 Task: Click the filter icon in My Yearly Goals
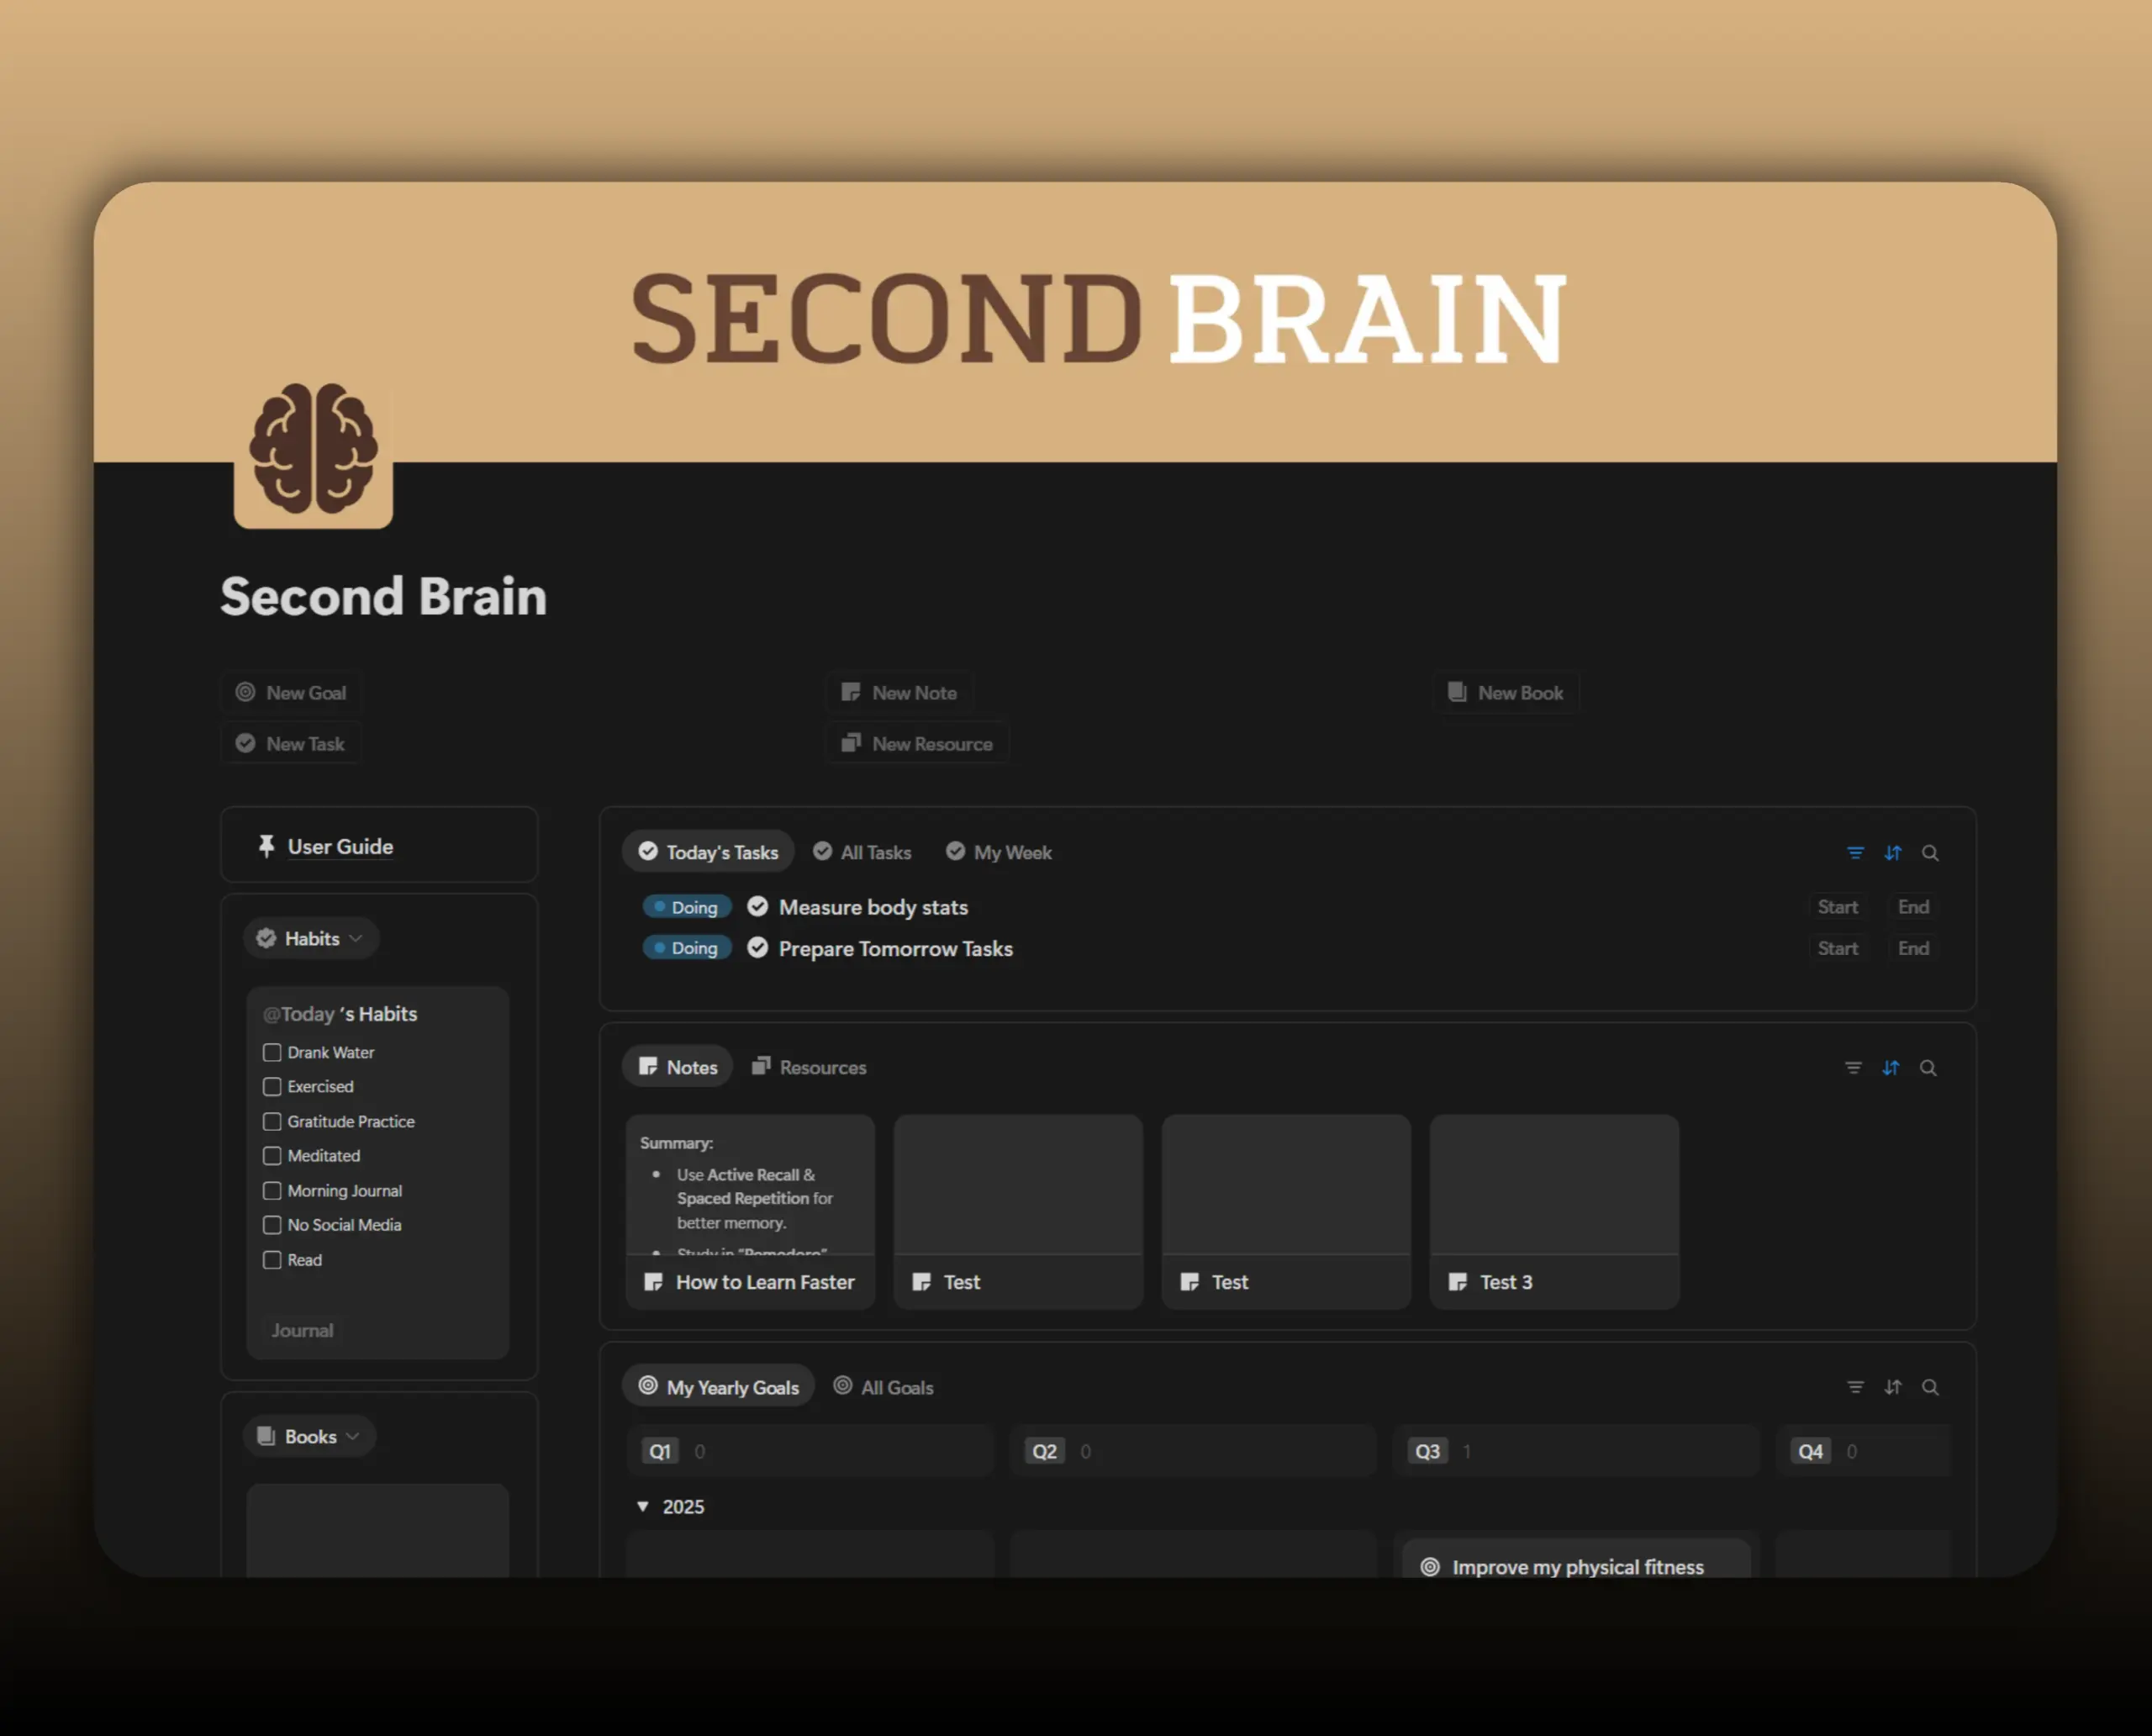pyautogui.click(x=1855, y=1387)
